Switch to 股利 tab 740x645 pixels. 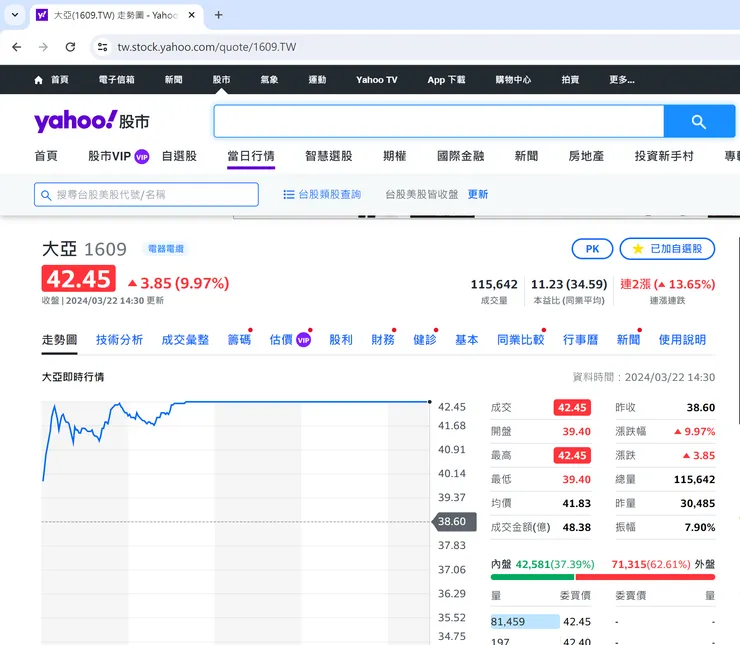341,340
